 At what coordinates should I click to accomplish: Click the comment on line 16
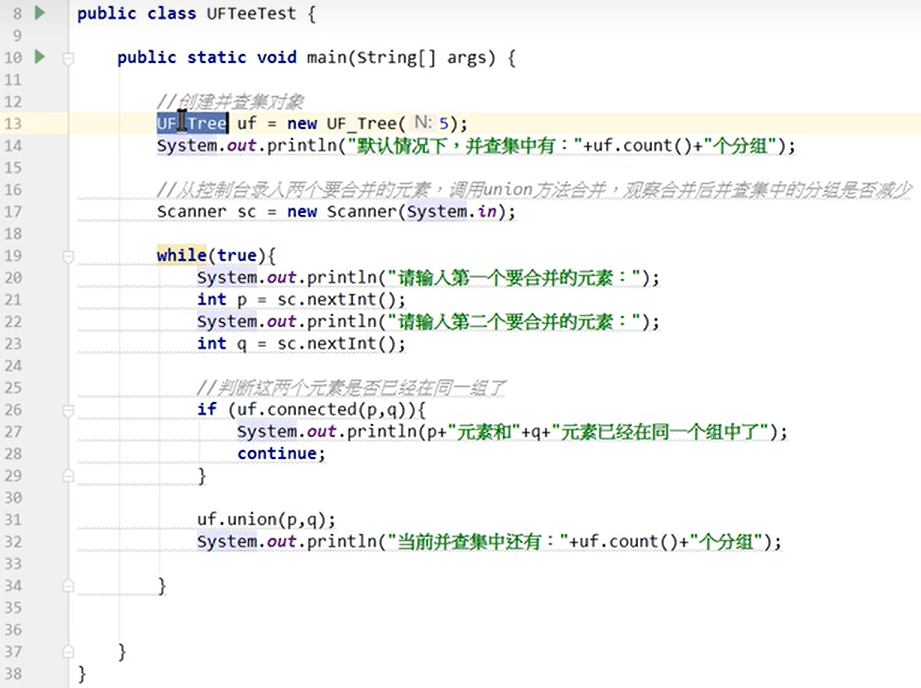(535, 190)
